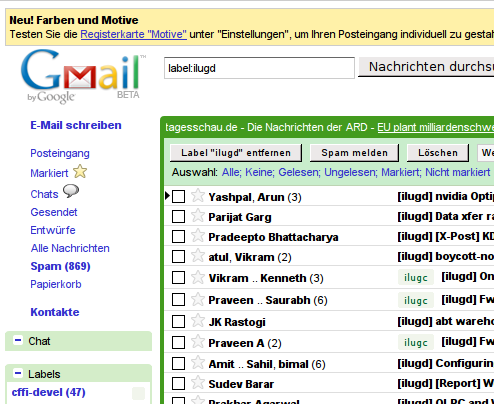Open Spam (869) folder

[60, 266]
